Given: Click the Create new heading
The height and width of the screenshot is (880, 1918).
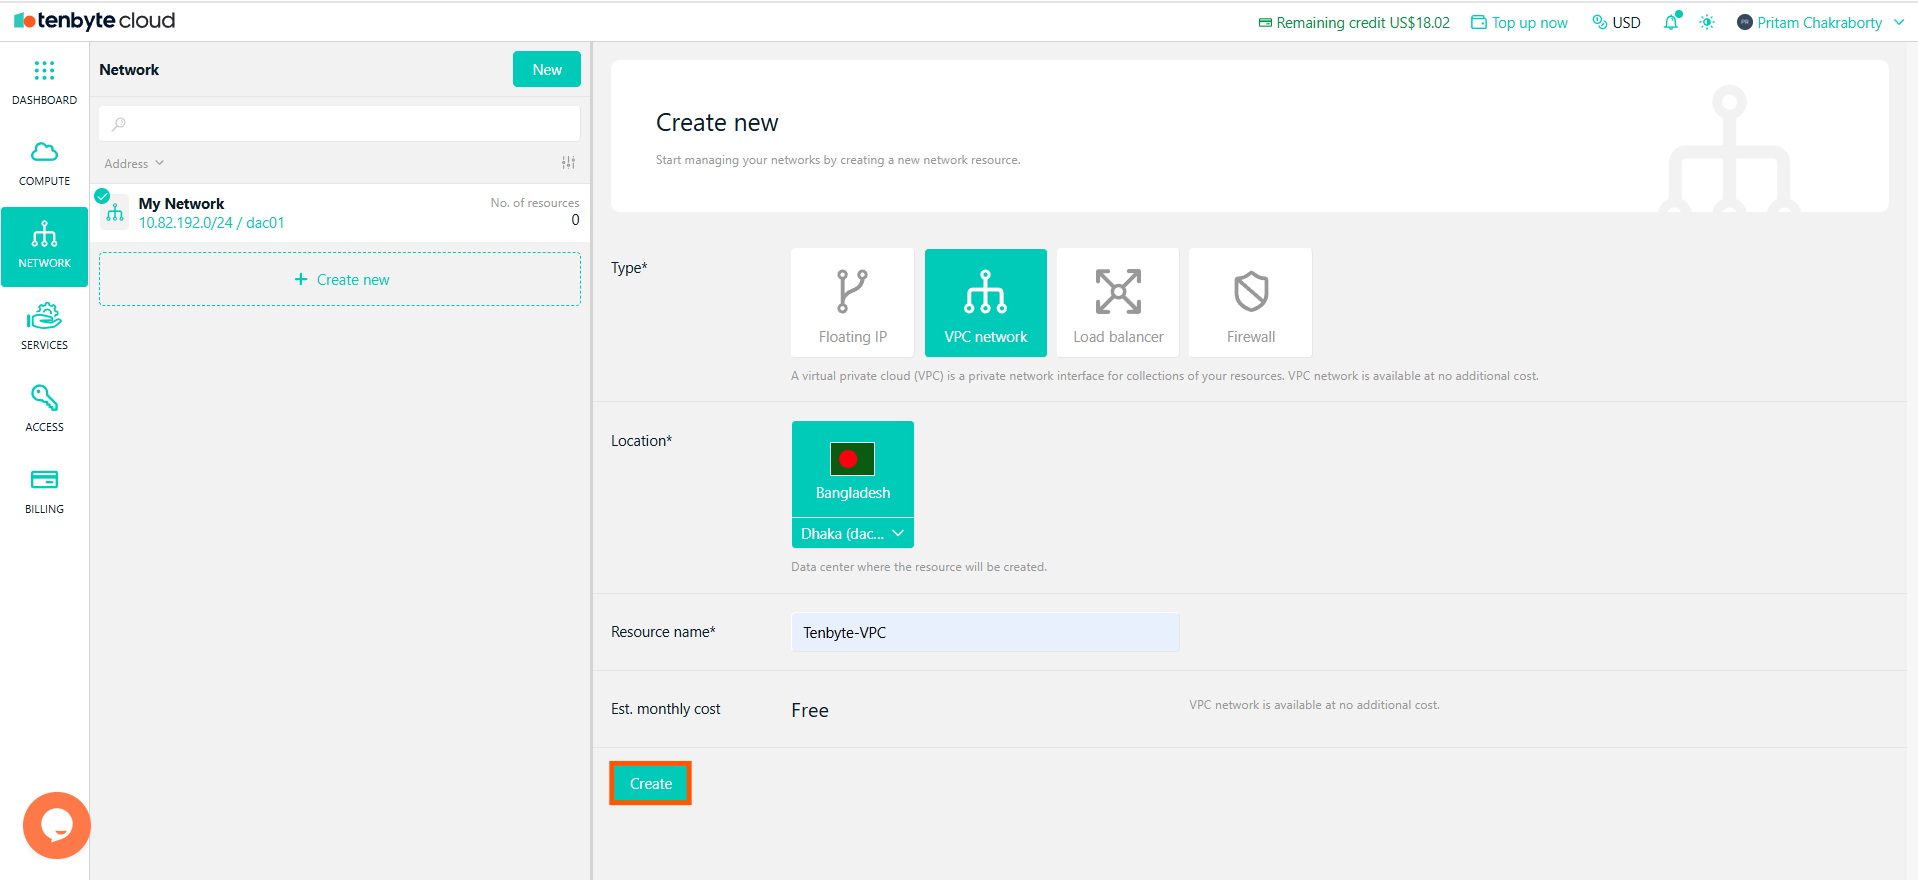Looking at the screenshot, I should pyautogui.click(x=717, y=122).
